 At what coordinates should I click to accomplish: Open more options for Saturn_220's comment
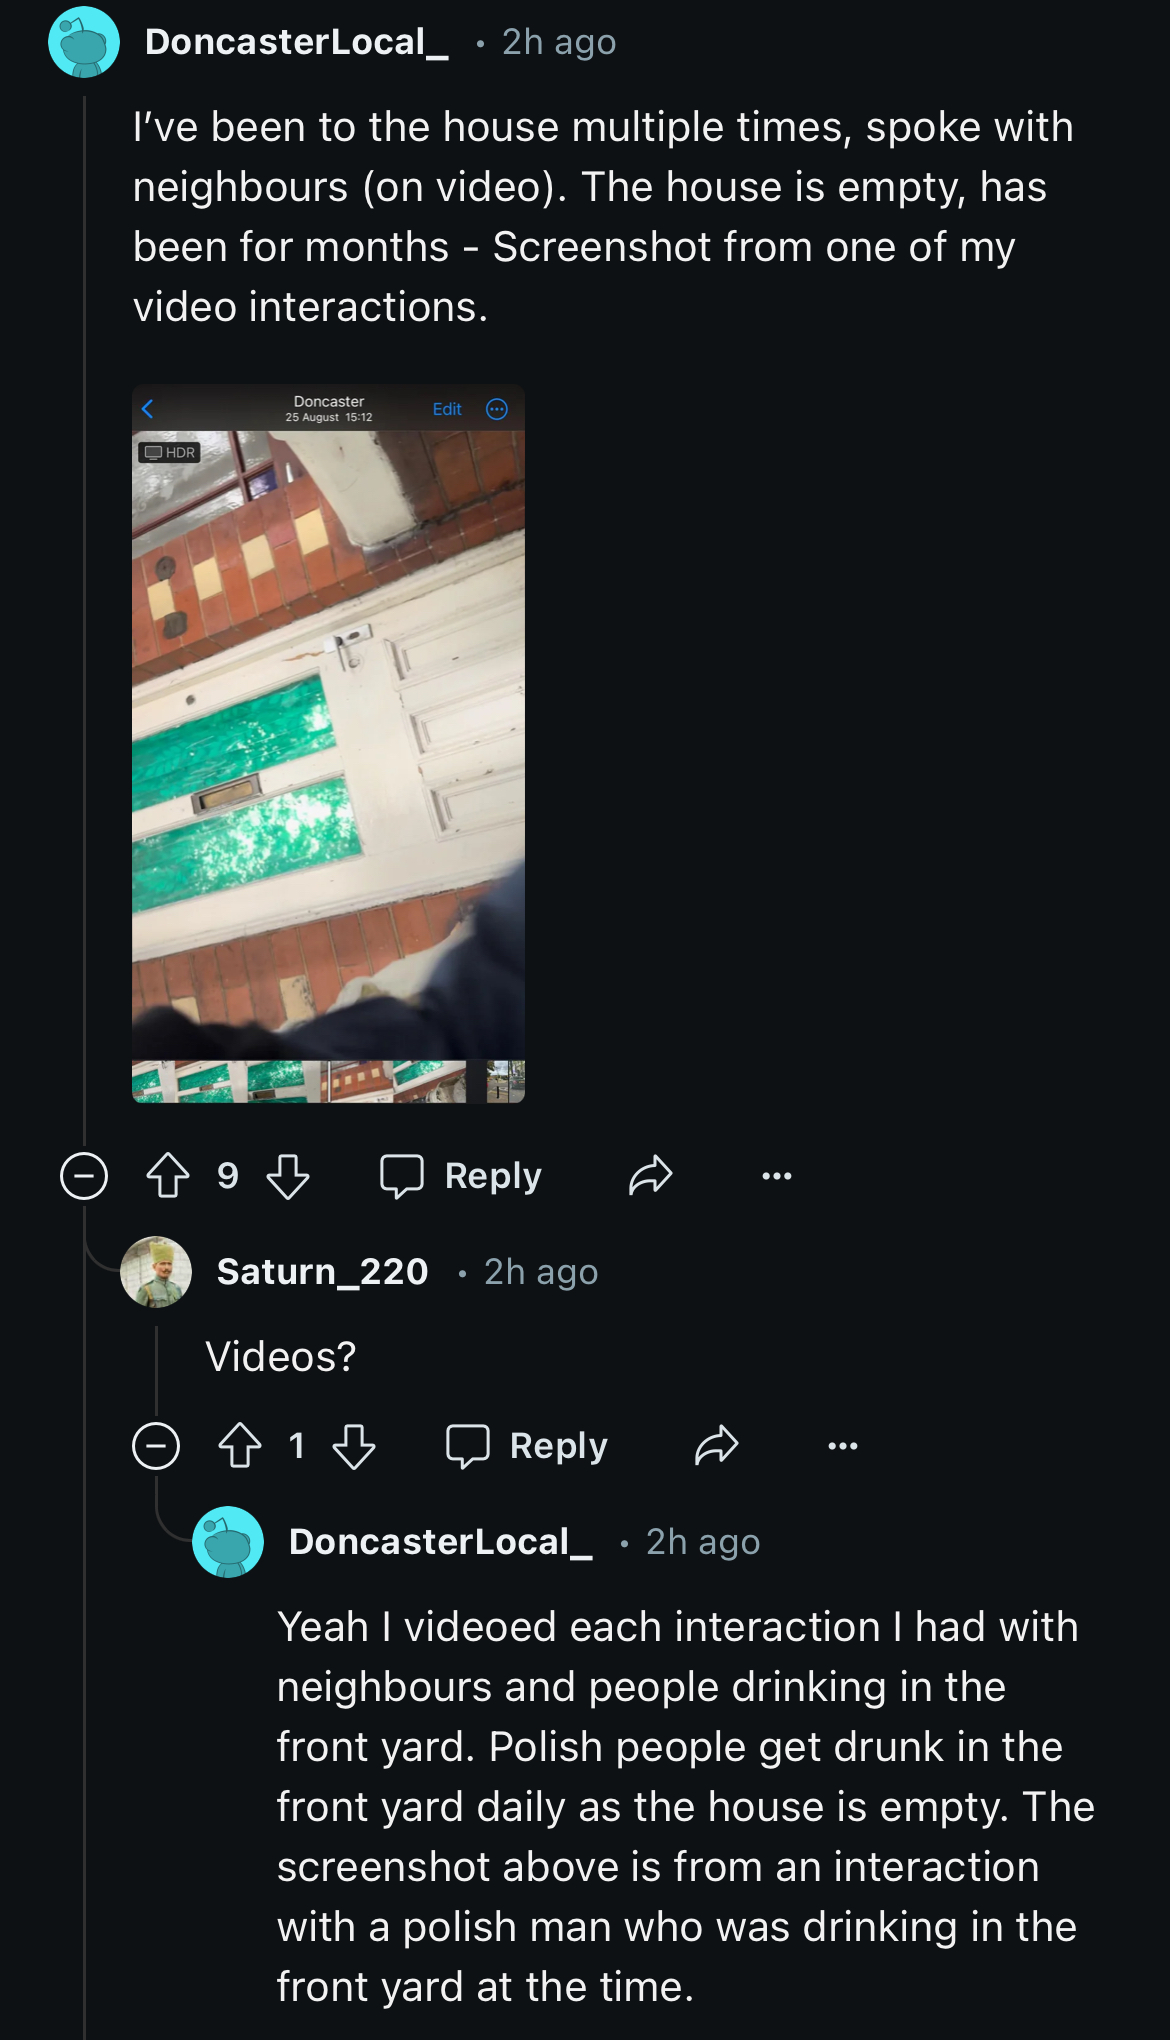point(843,1446)
